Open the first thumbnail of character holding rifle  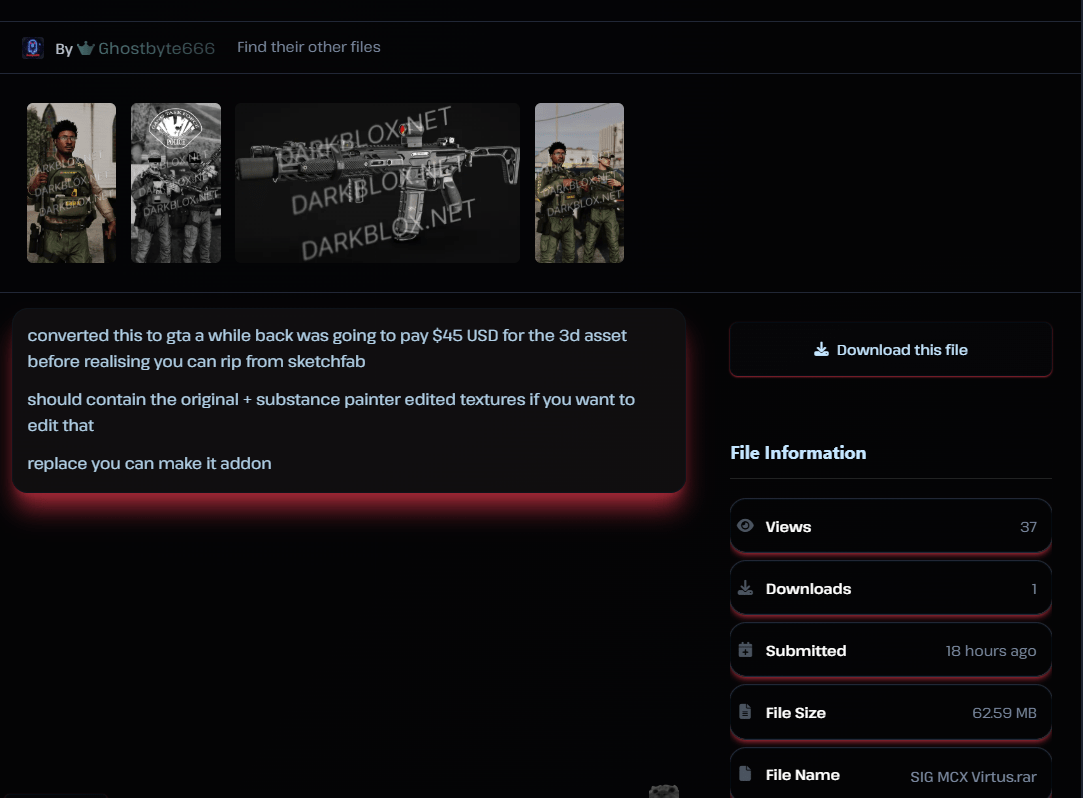tap(71, 183)
